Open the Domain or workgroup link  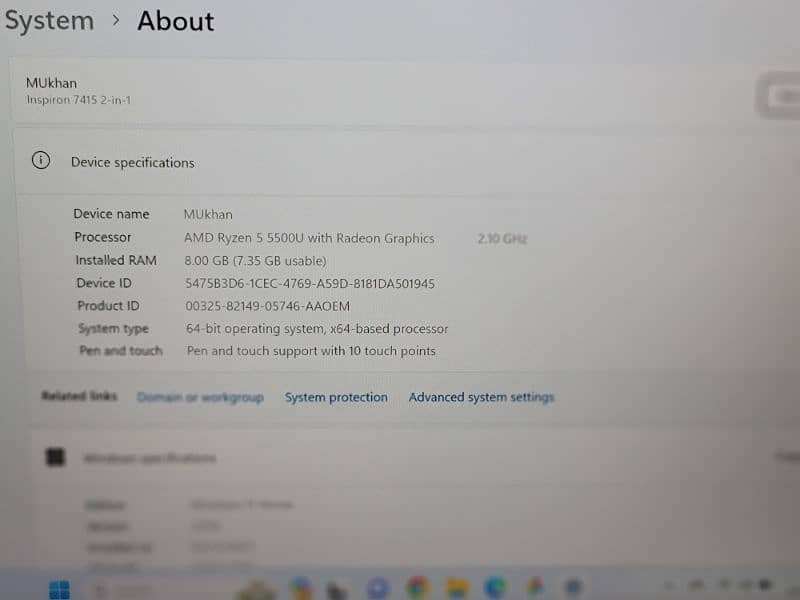[201, 397]
